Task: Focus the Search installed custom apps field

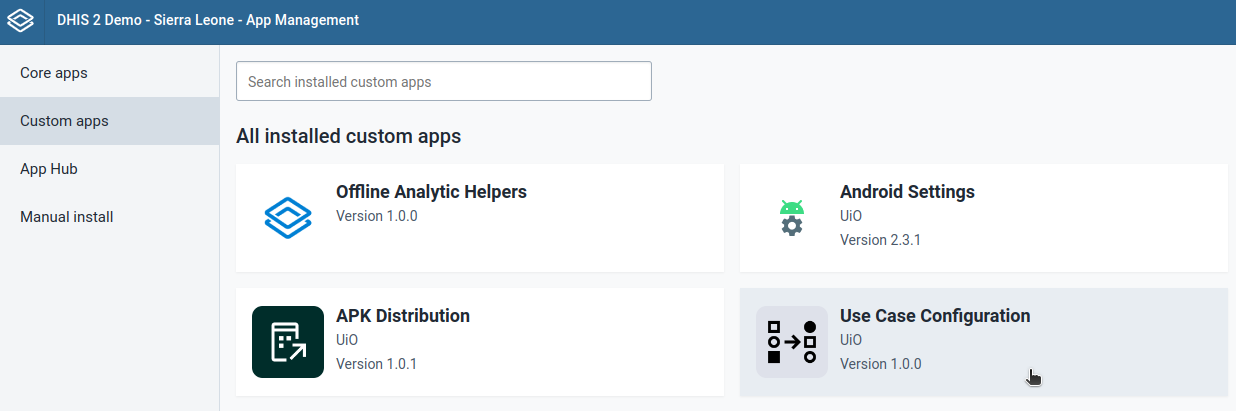Action: point(444,81)
